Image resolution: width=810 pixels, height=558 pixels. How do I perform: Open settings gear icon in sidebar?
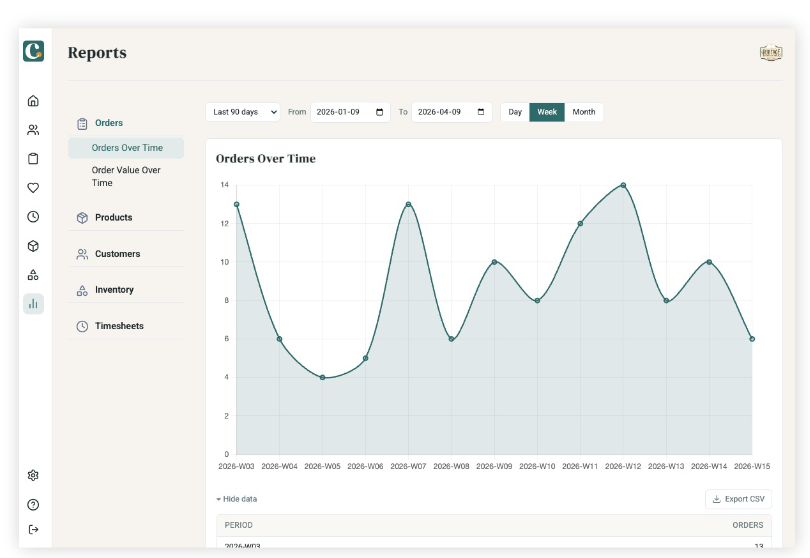coord(33,475)
